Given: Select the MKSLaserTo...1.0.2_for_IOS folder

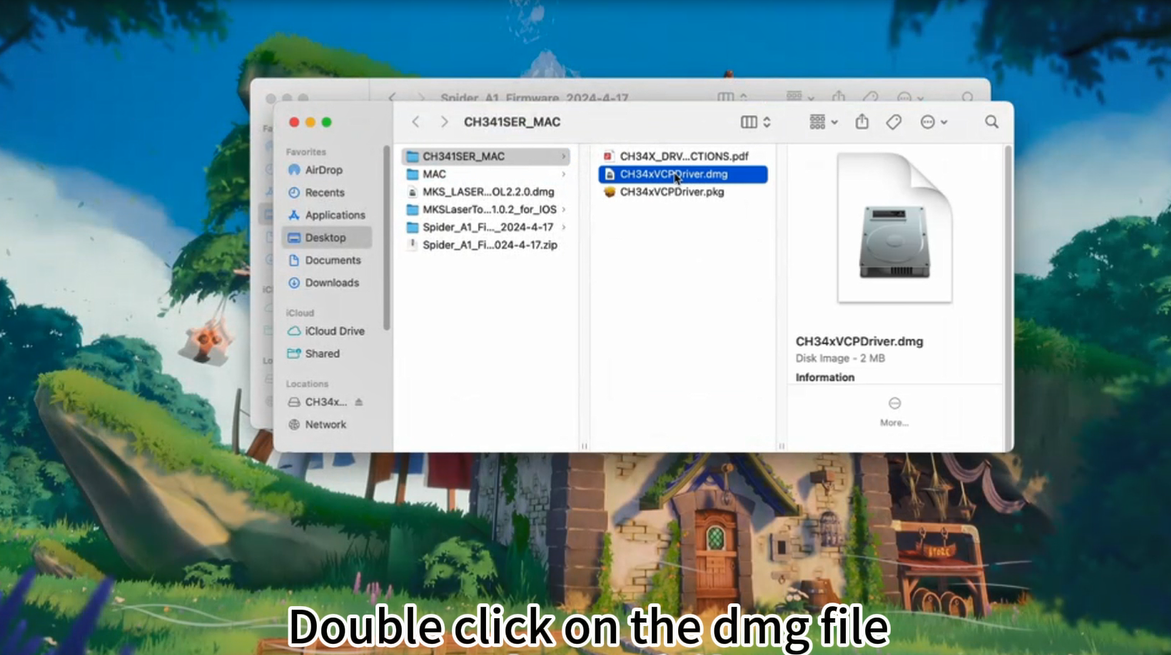Looking at the screenshot, I should (485, 210).
